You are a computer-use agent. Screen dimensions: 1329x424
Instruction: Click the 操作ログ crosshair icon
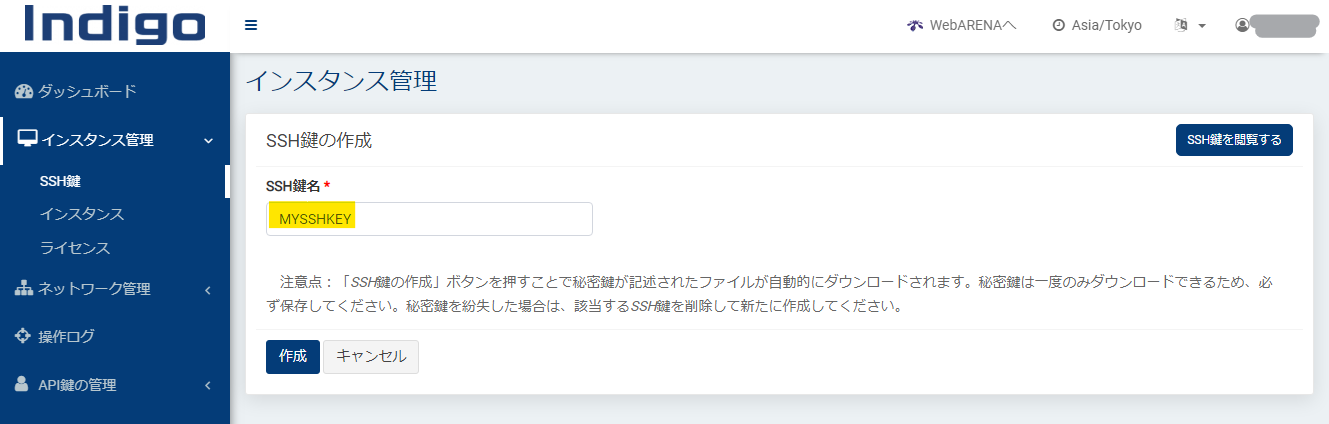coord(24,336)
